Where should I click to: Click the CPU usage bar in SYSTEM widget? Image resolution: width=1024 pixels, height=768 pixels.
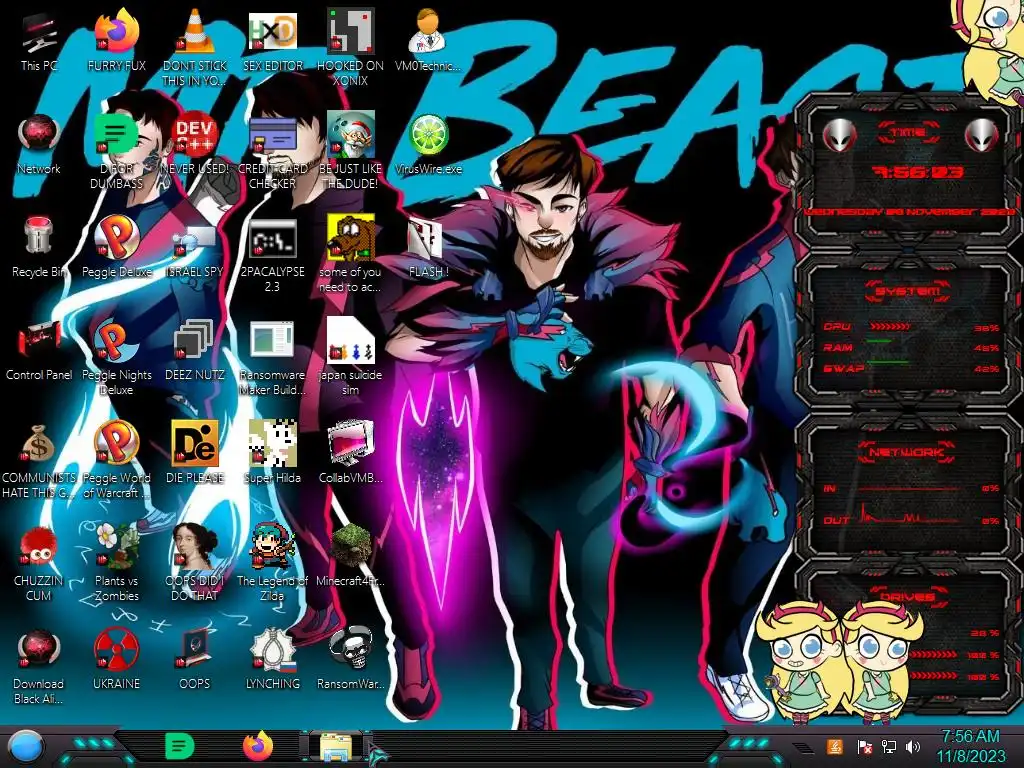coord(890,326)
